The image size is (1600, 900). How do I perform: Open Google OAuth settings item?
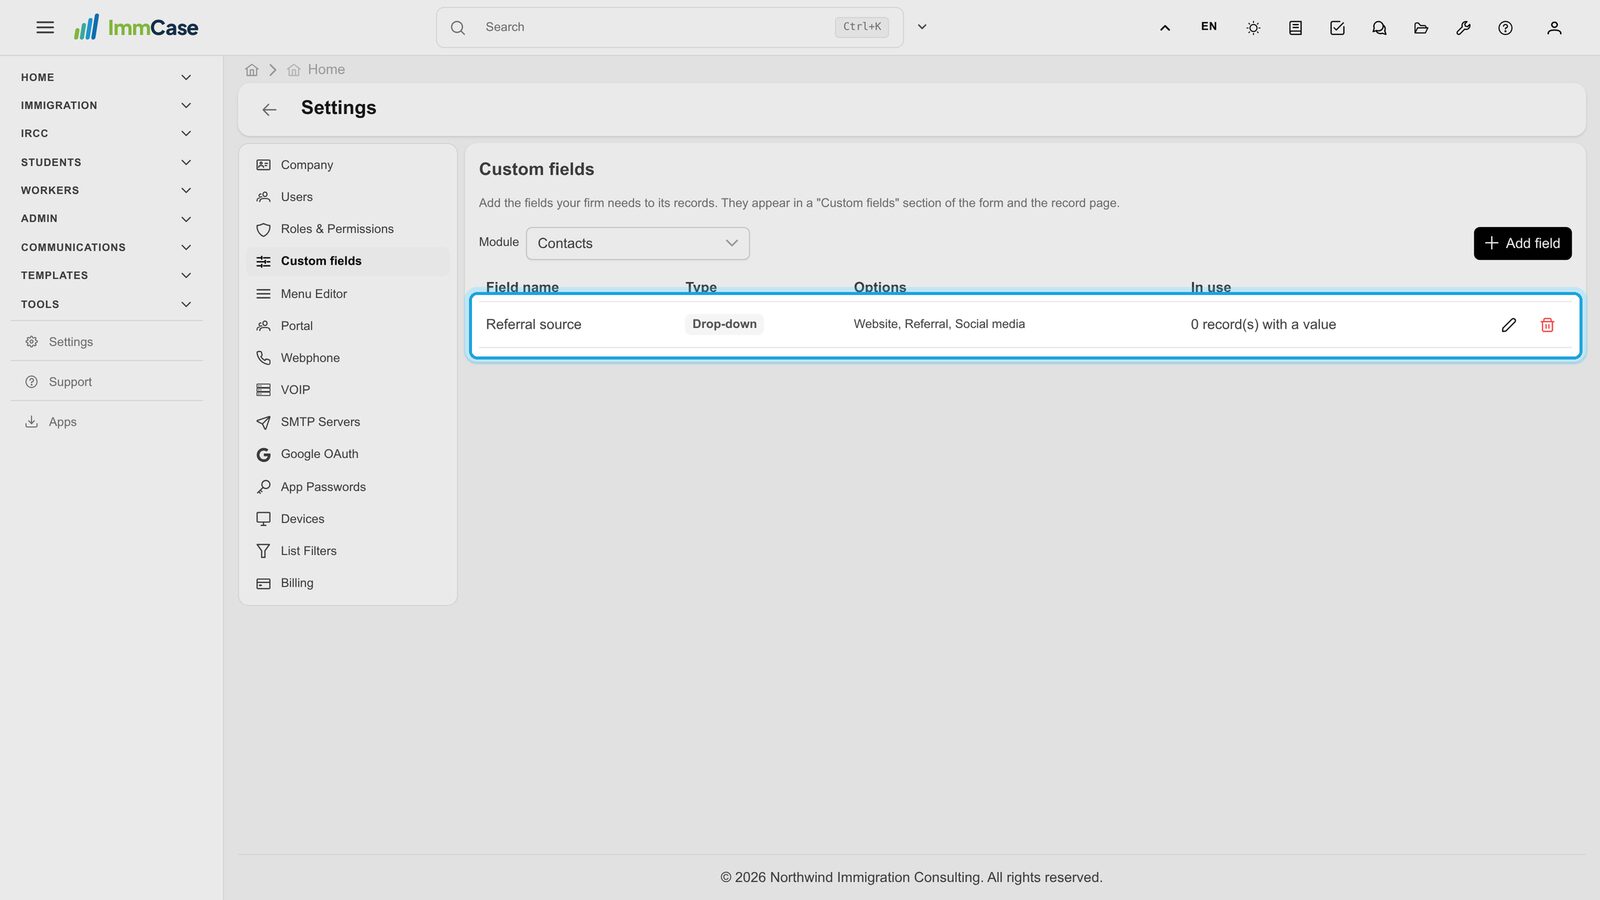coord(348,454)
